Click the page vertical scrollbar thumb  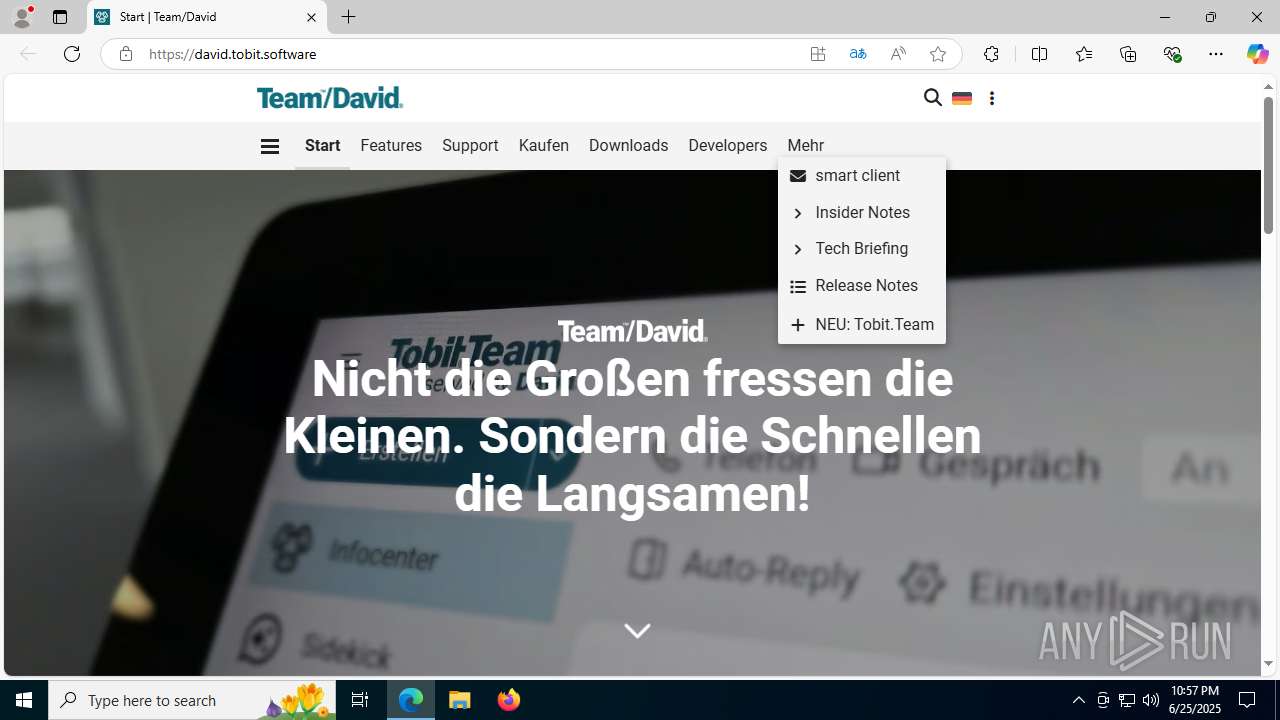pos(1268,166)
